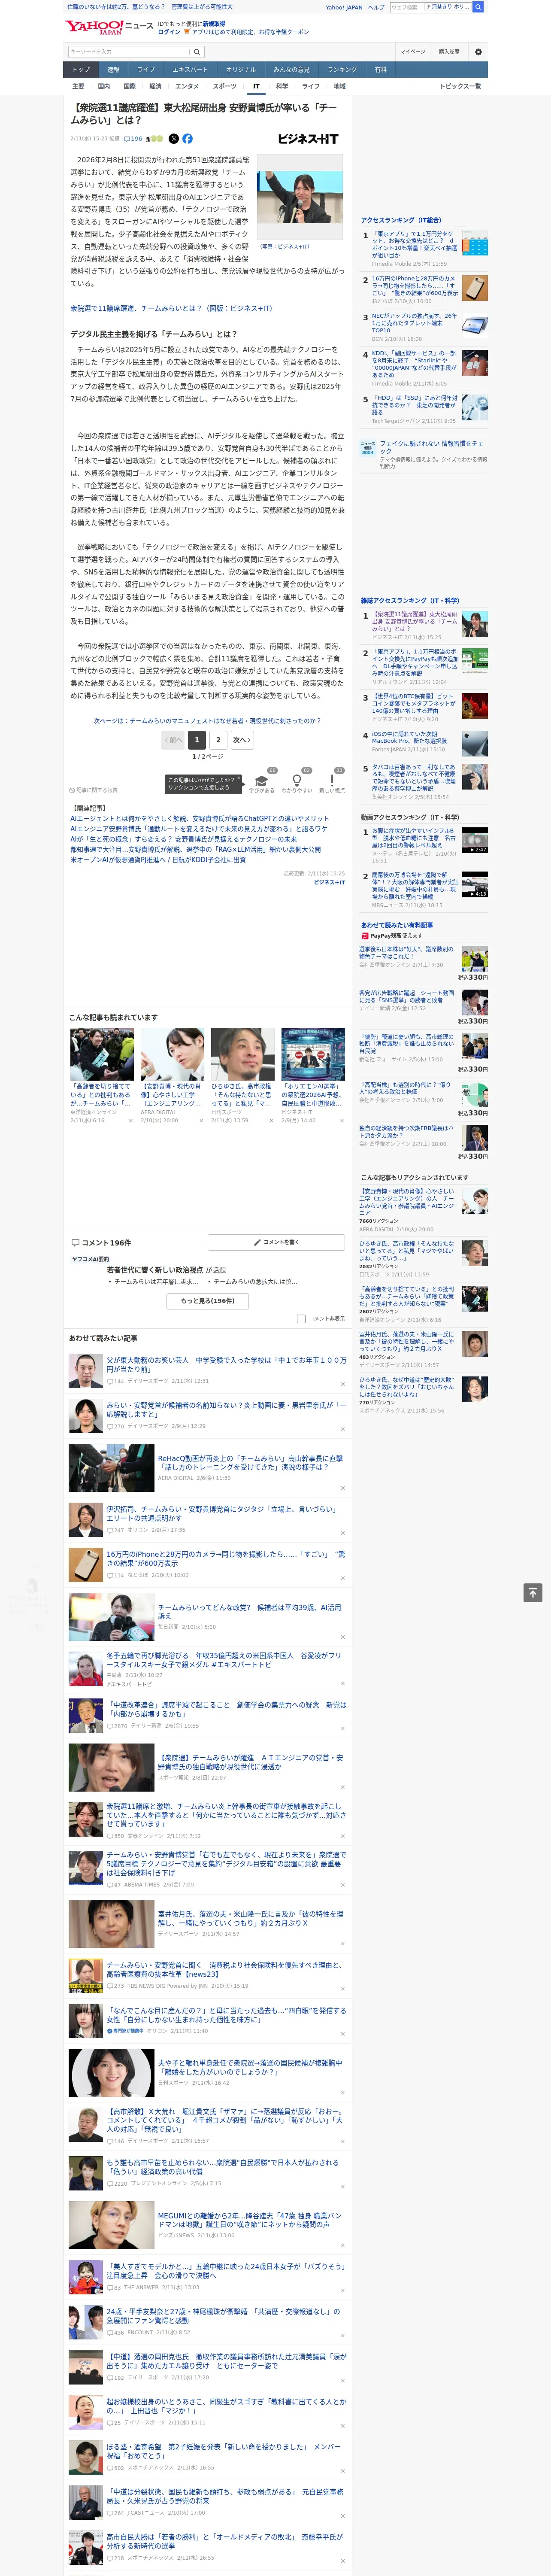The image size is (551, 2576).
Task: Click the scroll-to-top arrow button
Action: 533,1592
